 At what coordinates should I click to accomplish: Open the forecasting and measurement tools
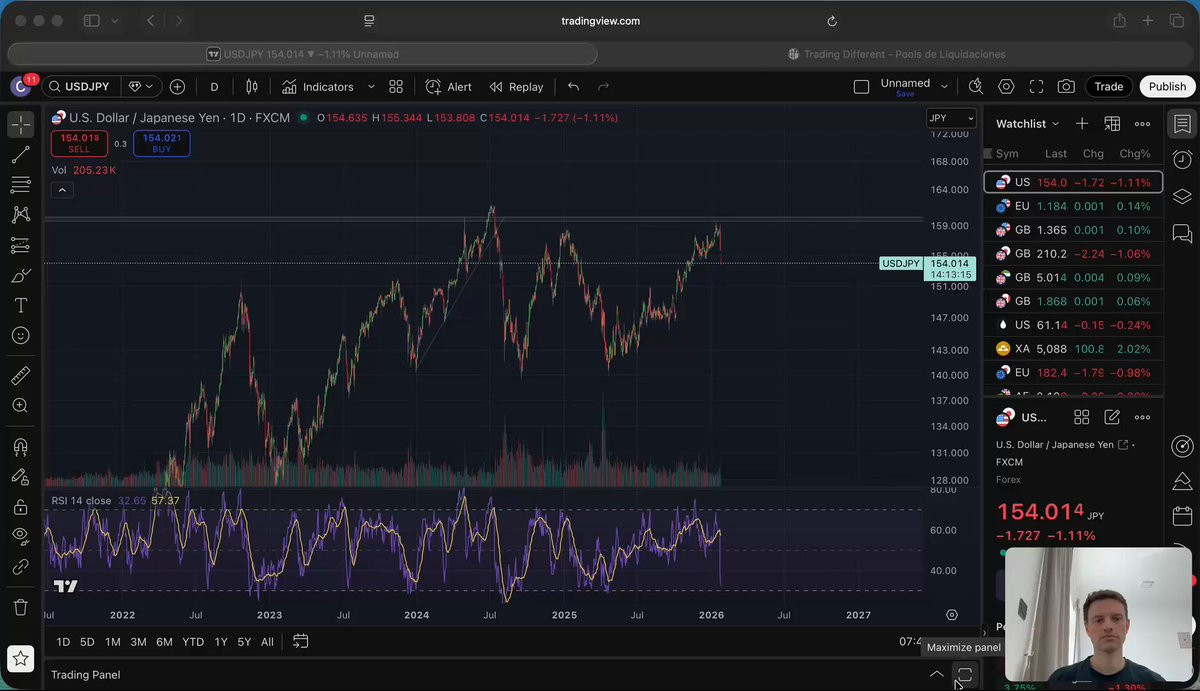pyautogui.click(x=21, y=245)
